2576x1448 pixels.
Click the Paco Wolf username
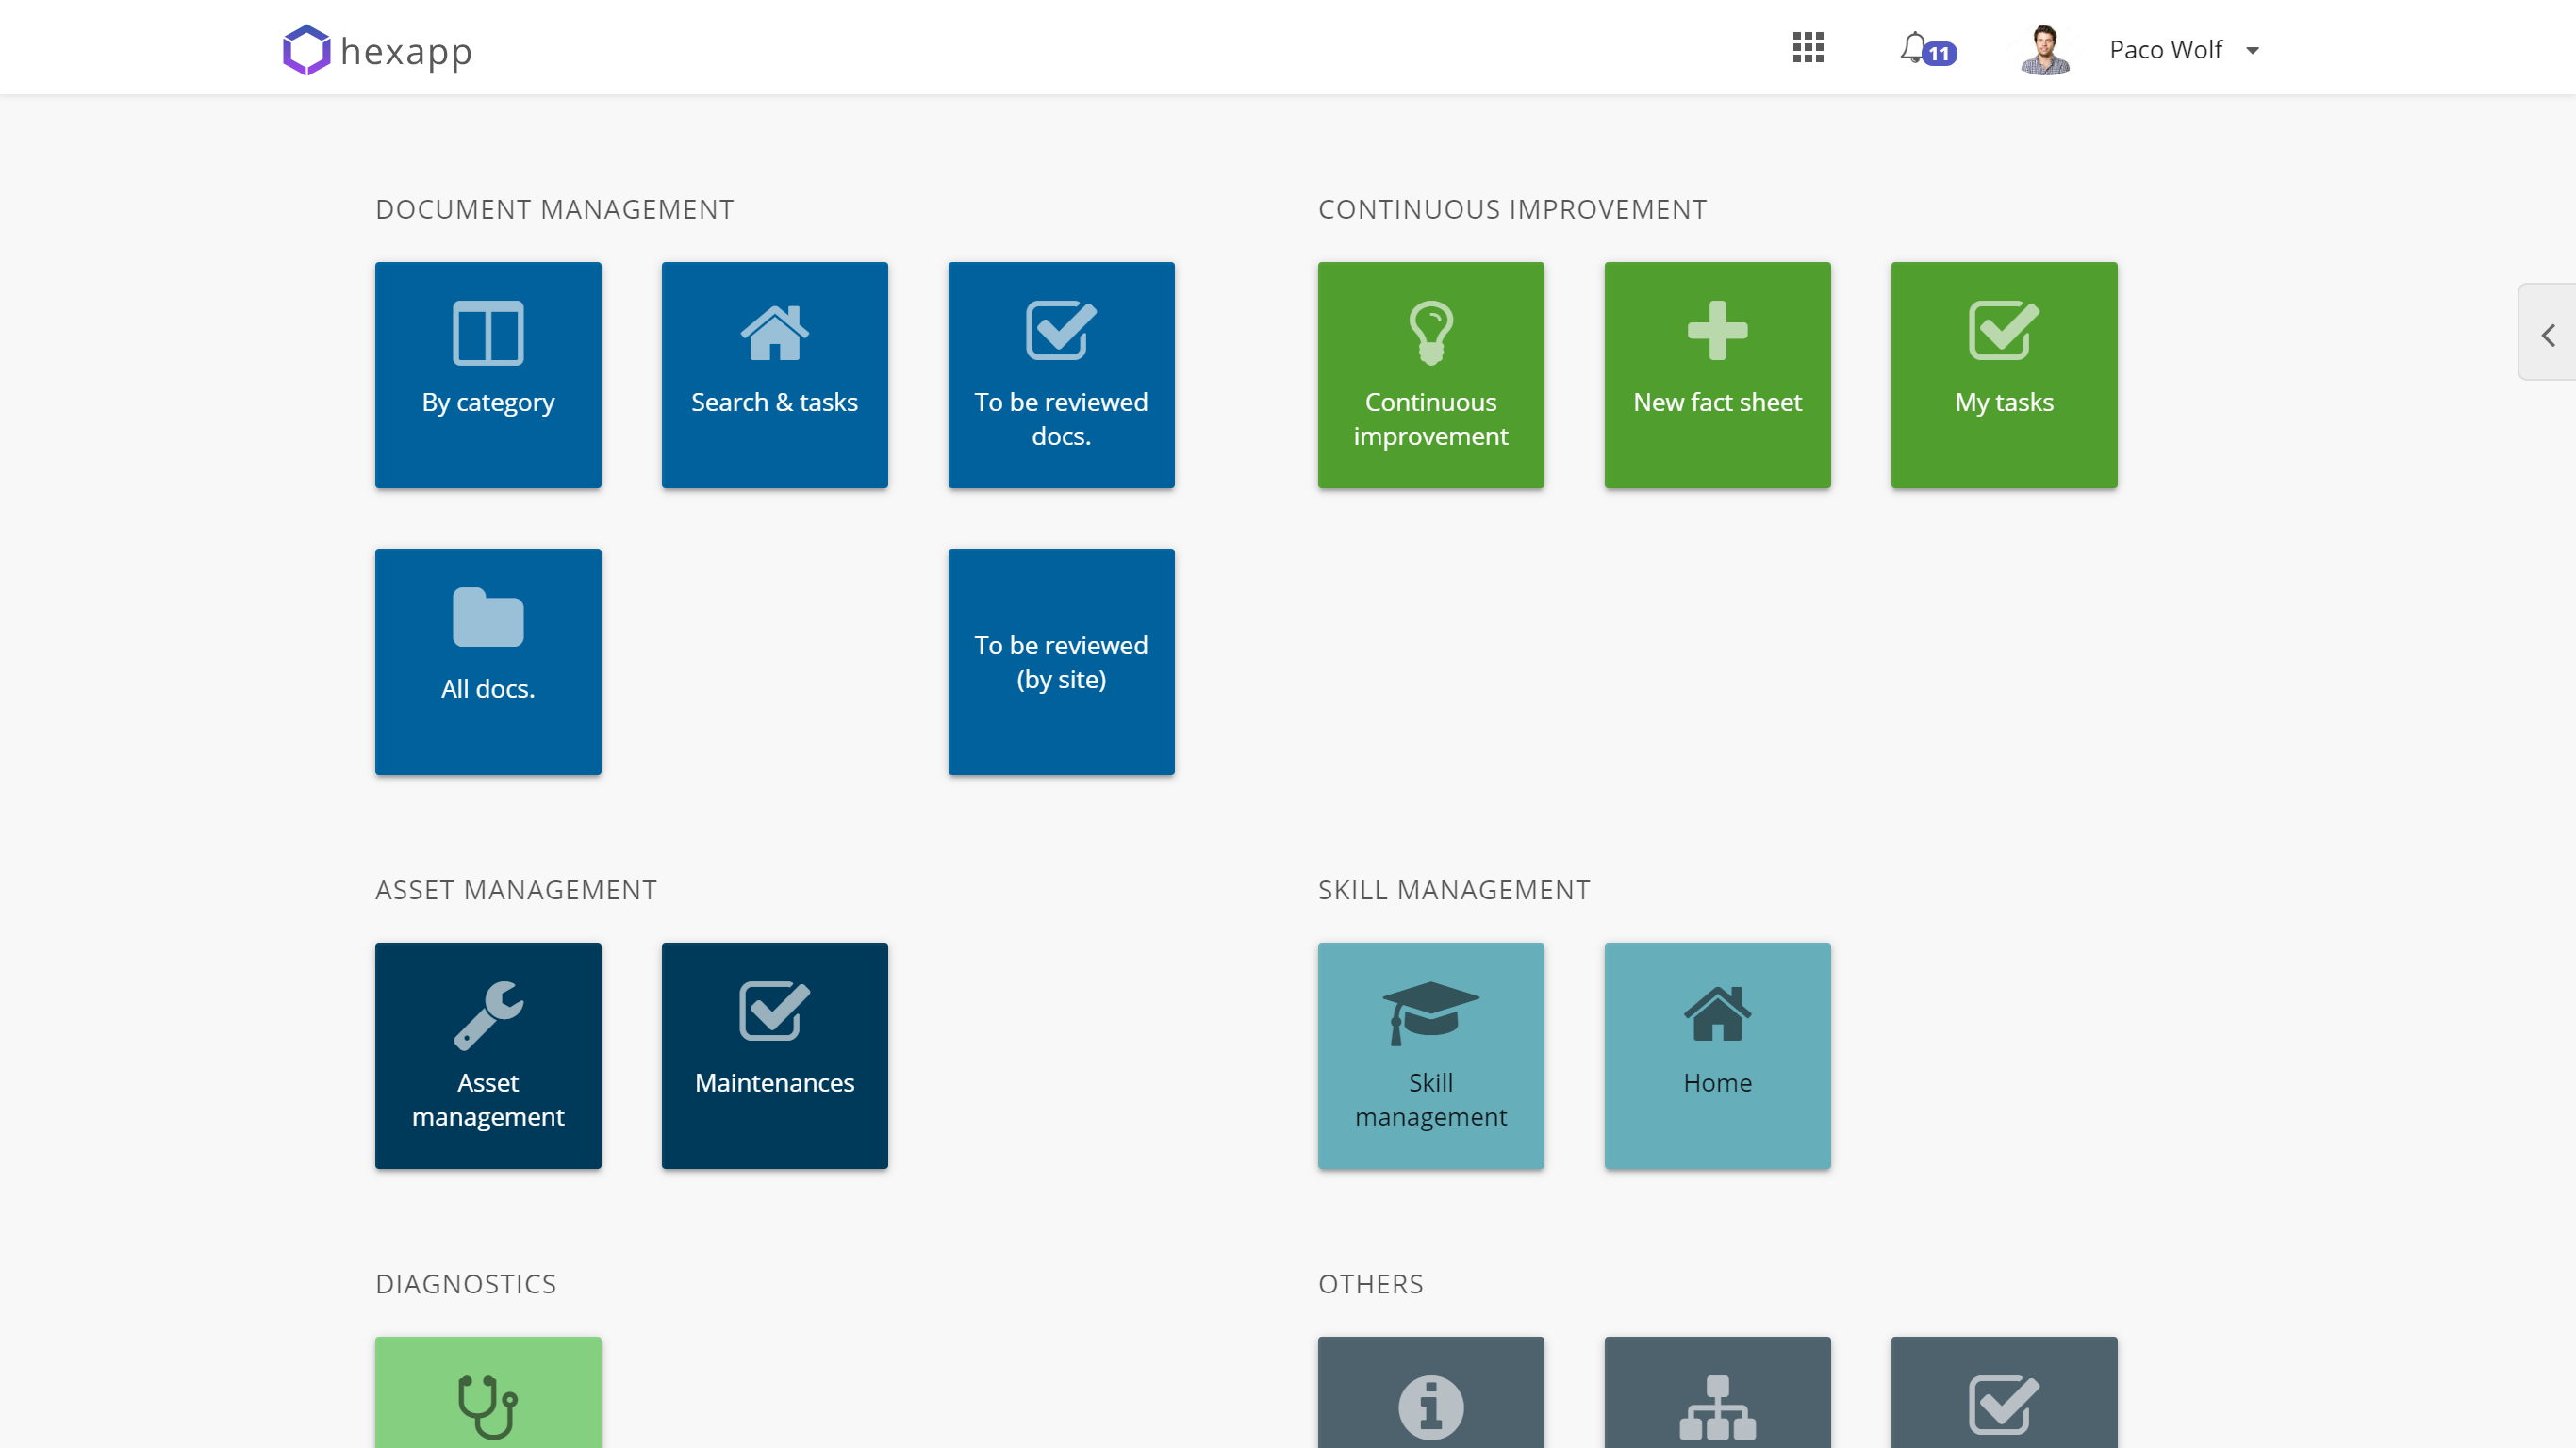tap(2166, 49)
